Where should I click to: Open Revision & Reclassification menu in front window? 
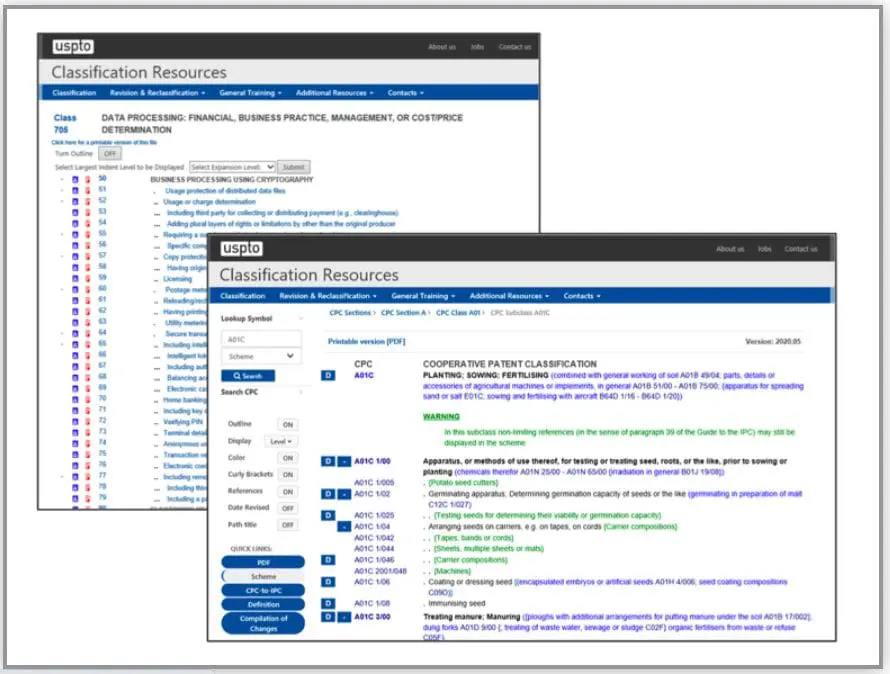pyautogui.click(x=328, y=296)
